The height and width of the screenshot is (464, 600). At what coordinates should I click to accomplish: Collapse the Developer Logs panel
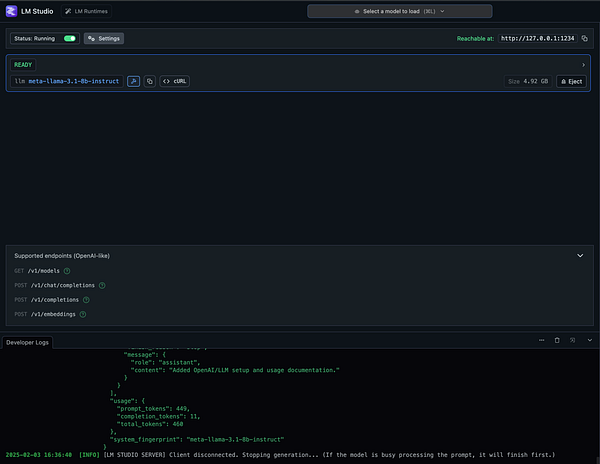590,340
